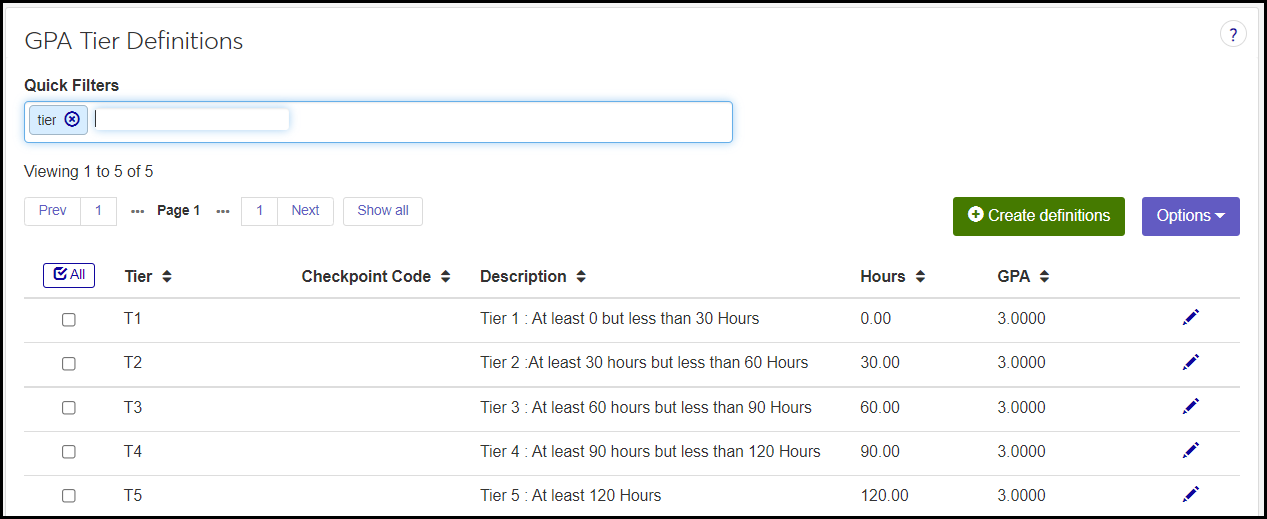Edit the T5 tier definition
Image resolution: width=1267 pixels, height=519 pixels.
(1190, 494)
